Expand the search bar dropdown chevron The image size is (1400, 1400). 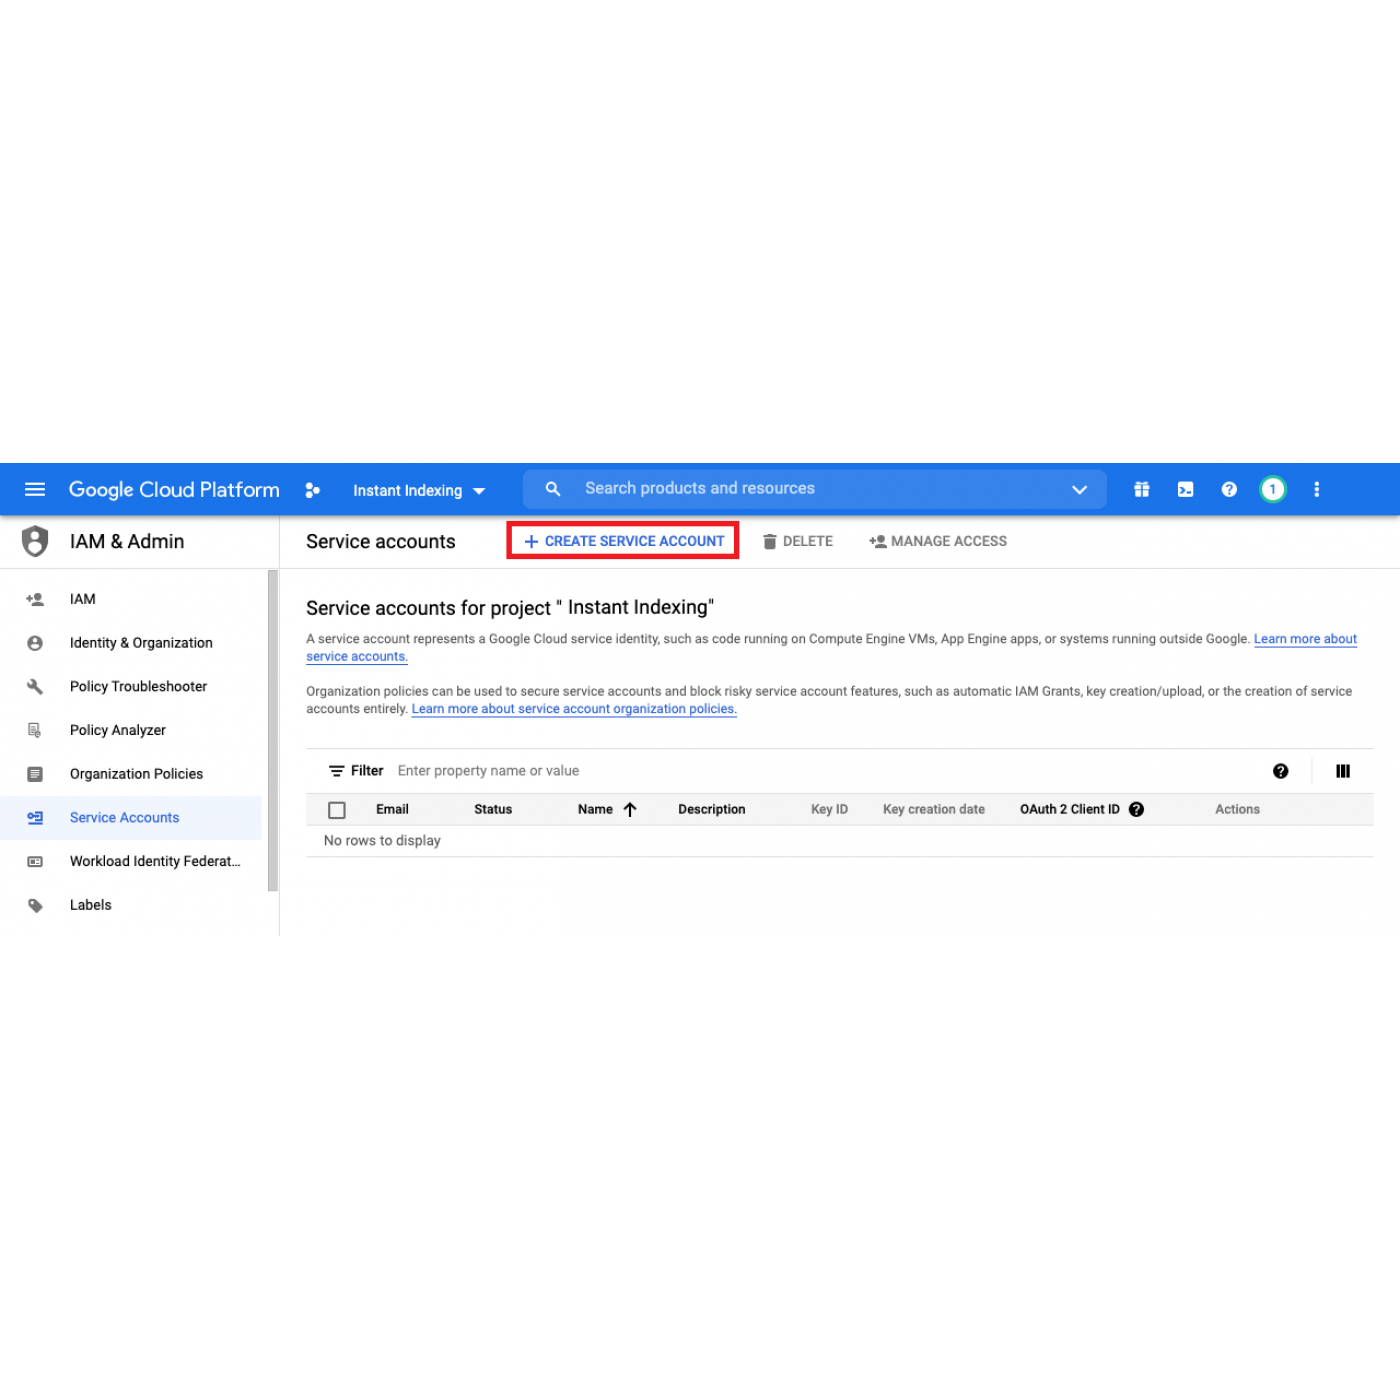(x=1079, y=489)
